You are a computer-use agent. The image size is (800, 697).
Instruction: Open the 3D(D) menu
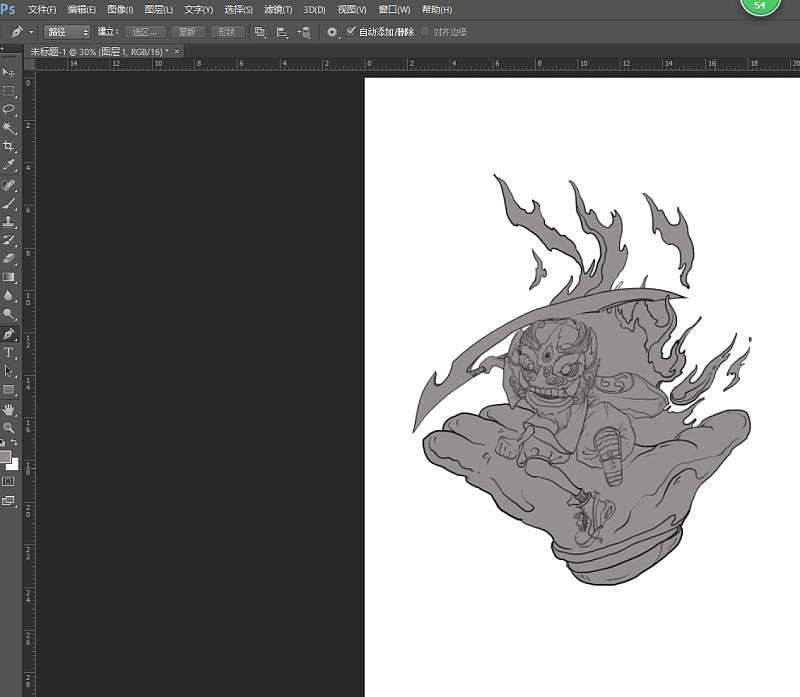[x=314, y=9]
